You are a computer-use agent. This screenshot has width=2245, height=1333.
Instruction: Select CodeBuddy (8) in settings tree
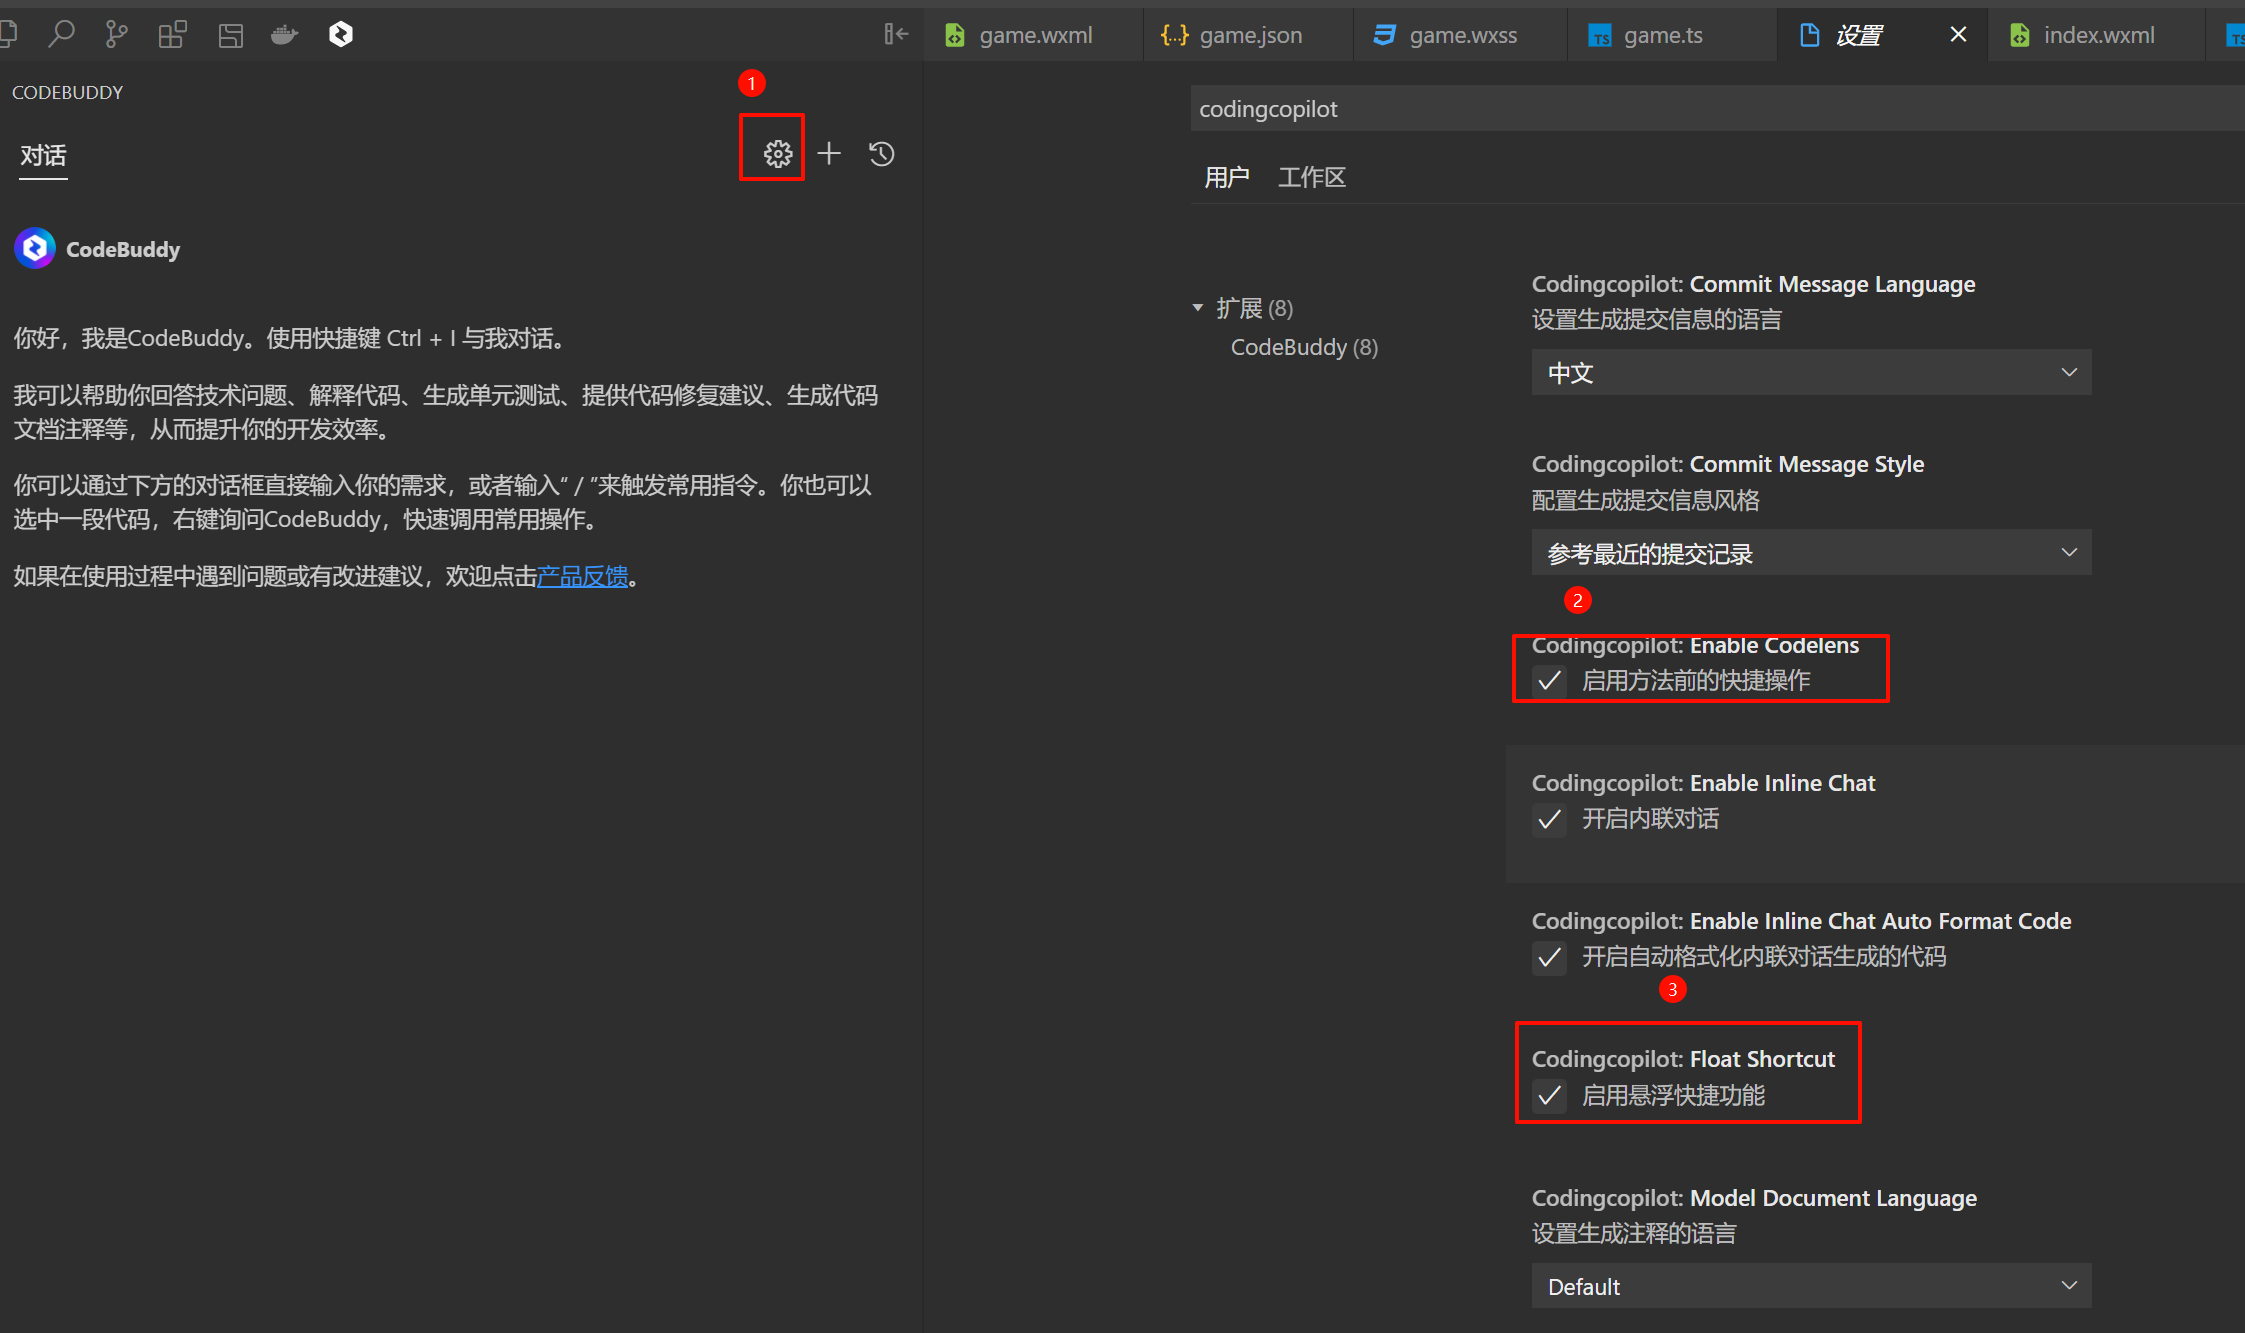click(1304, 347)
